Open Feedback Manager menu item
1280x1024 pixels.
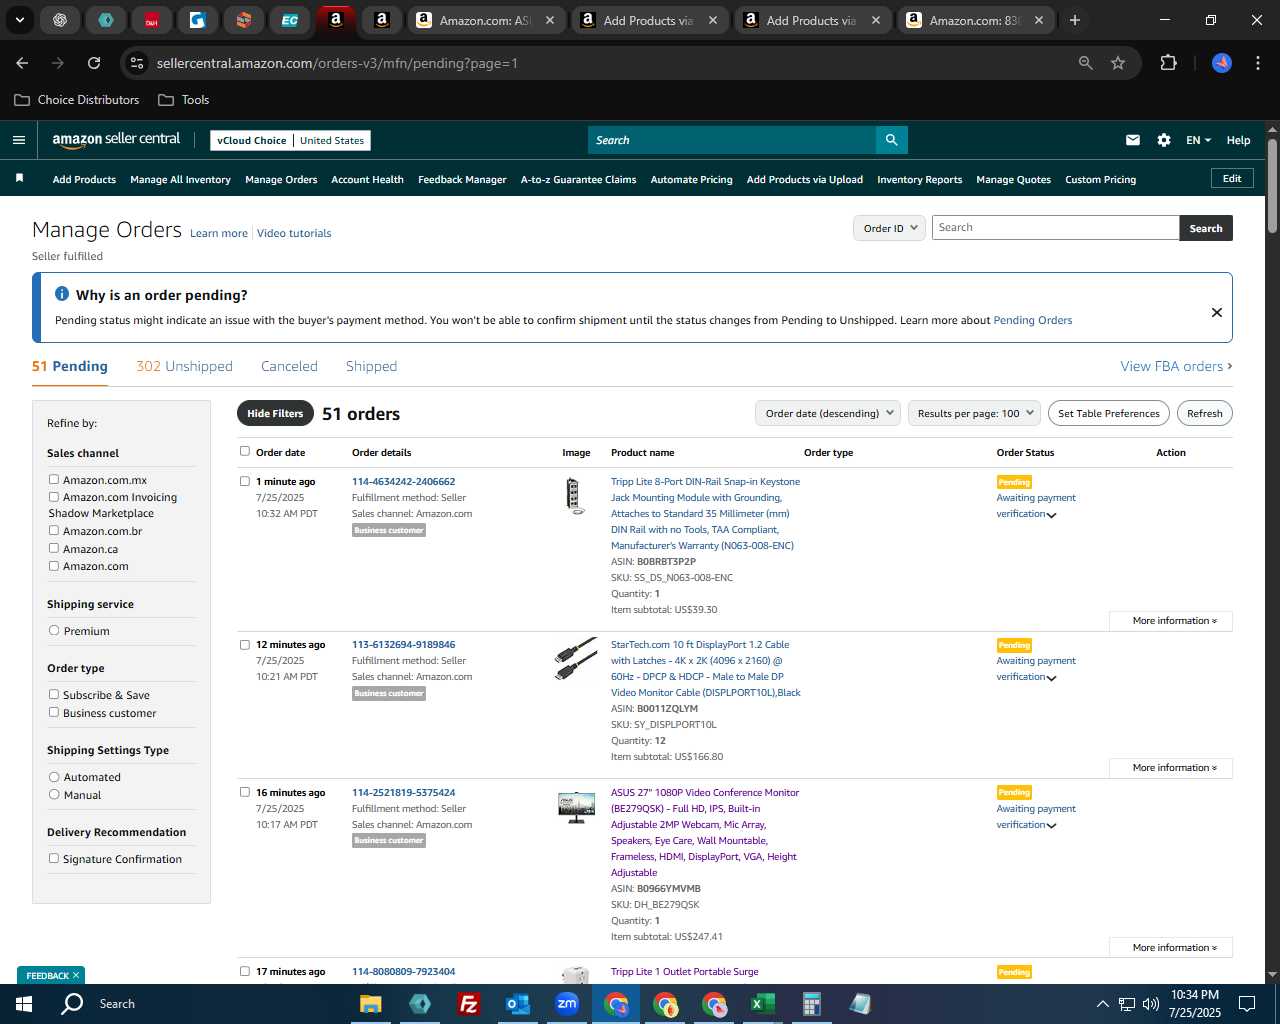[x=462, y=180]
